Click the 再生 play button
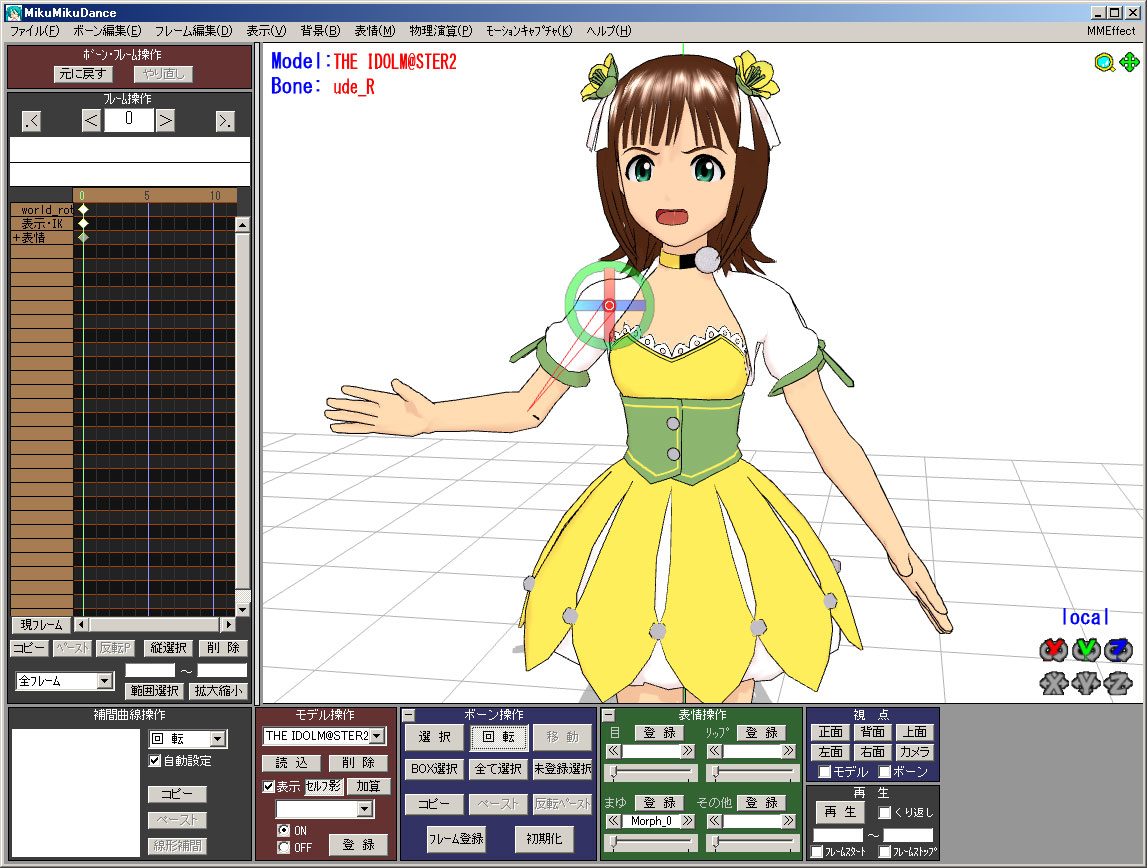 (840, 812)
